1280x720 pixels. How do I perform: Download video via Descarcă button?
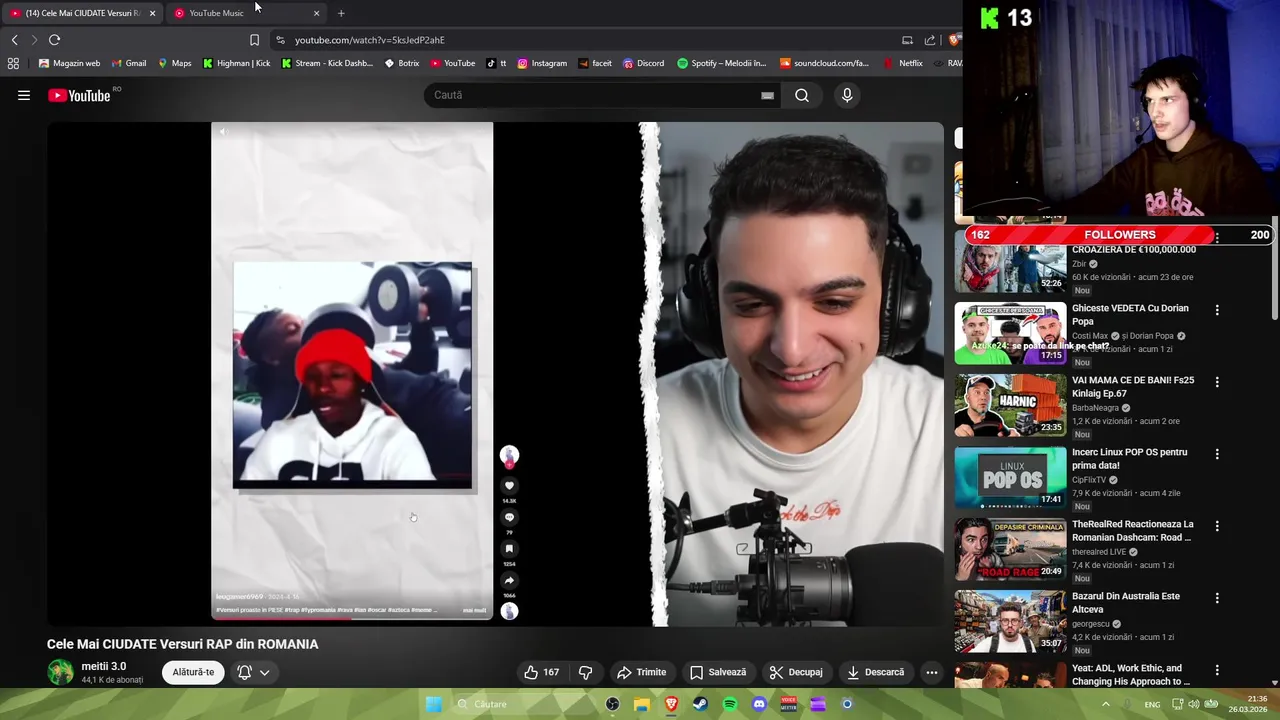(875, 672)
